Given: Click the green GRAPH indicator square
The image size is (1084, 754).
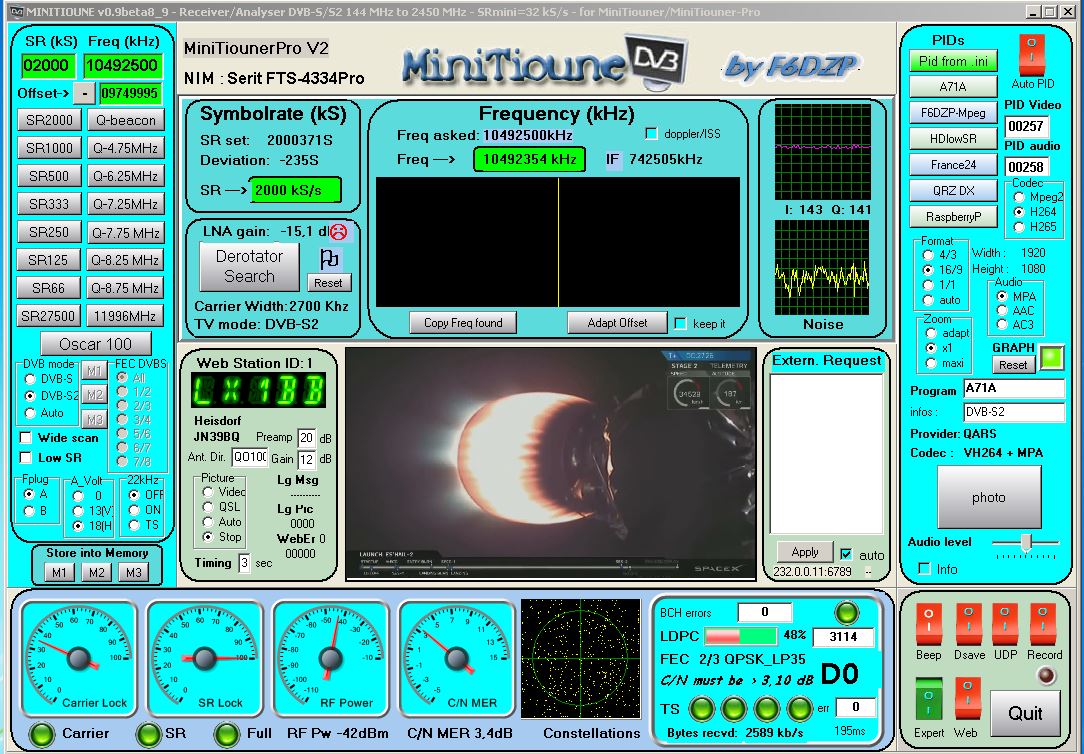Looking at the screenshot, I should point(1051,357).
